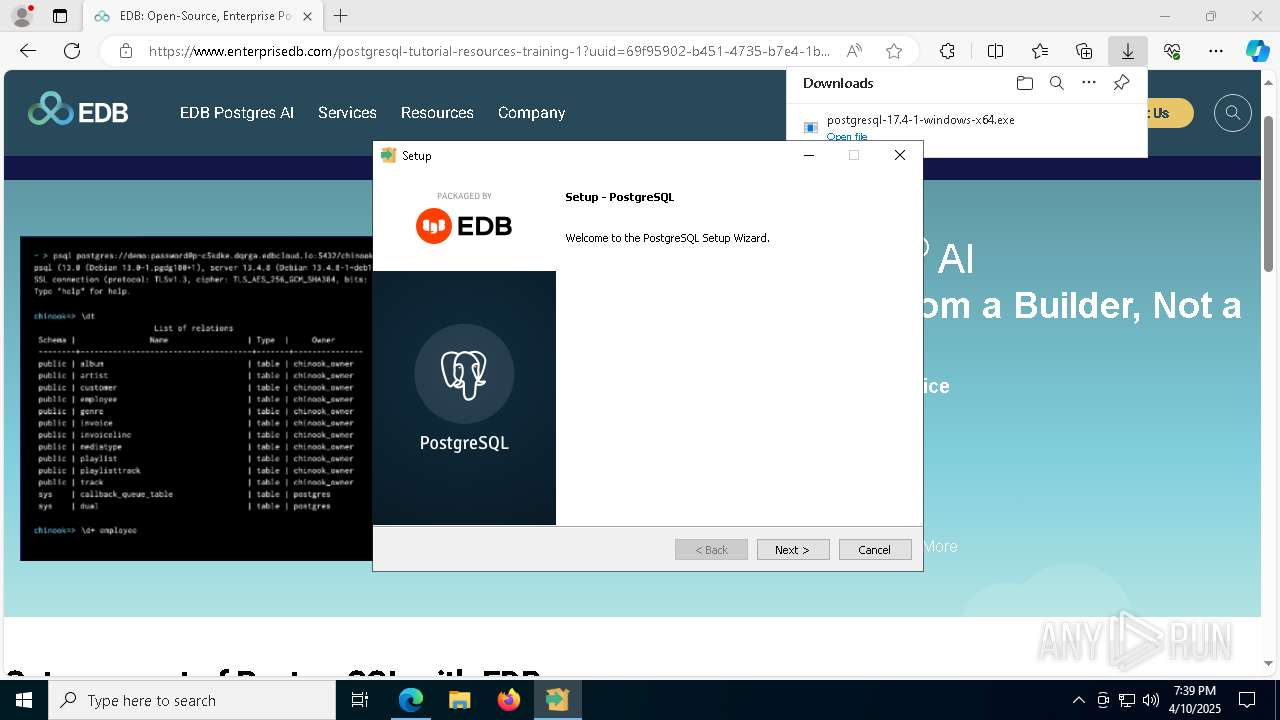Open Task View in taskbar
Screen dimensions: 1280x720
pyautogui.click(x=360, y=700)
